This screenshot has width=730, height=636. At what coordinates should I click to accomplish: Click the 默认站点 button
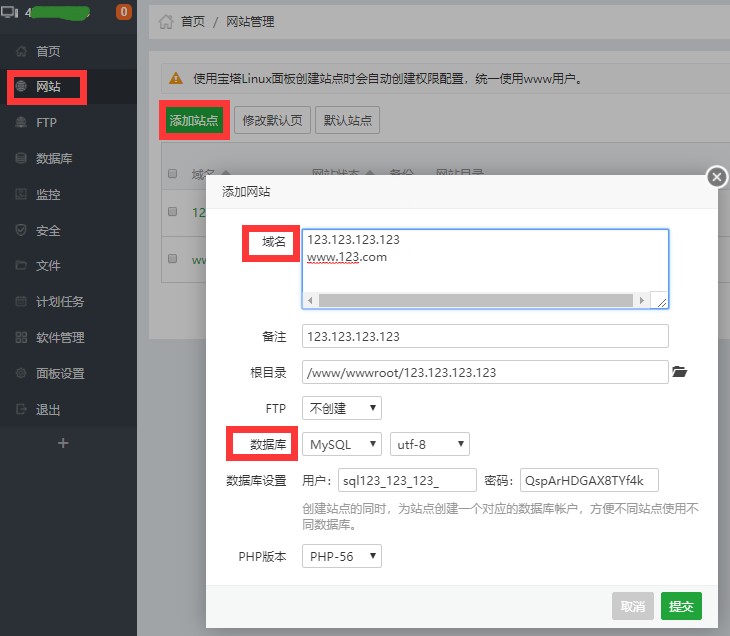348,121
